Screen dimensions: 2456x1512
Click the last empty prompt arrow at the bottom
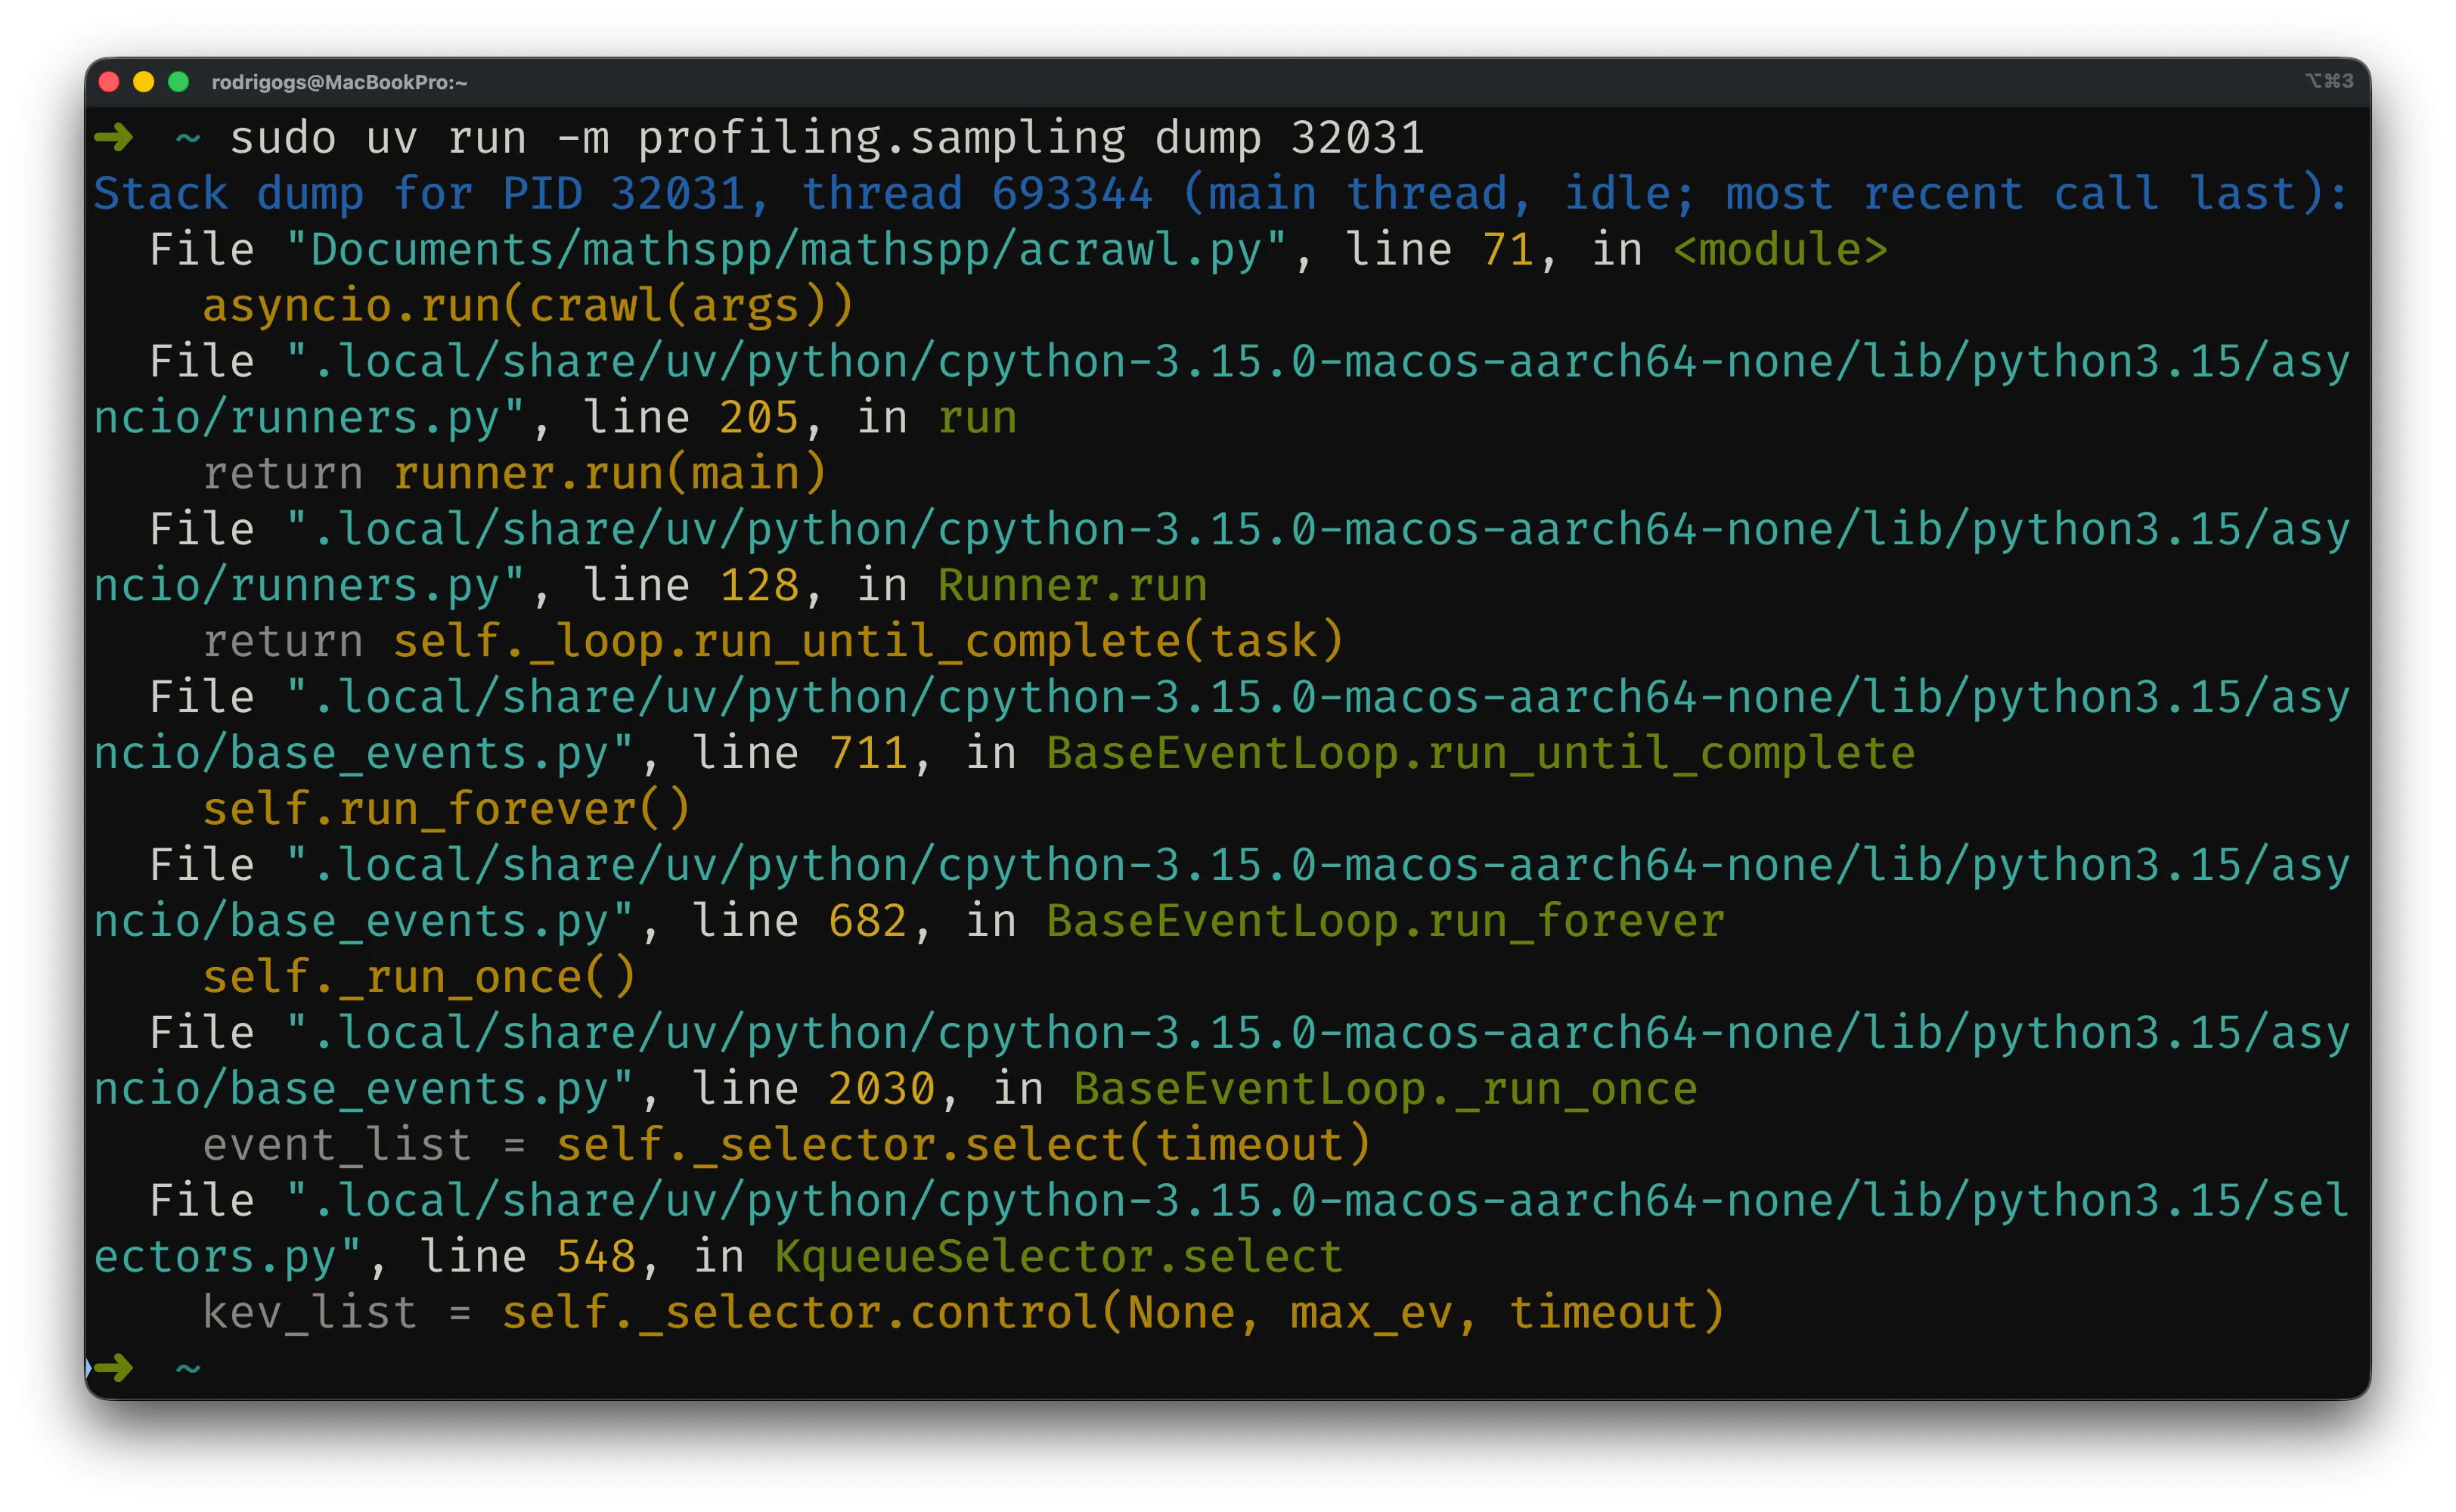point(113,1368)
